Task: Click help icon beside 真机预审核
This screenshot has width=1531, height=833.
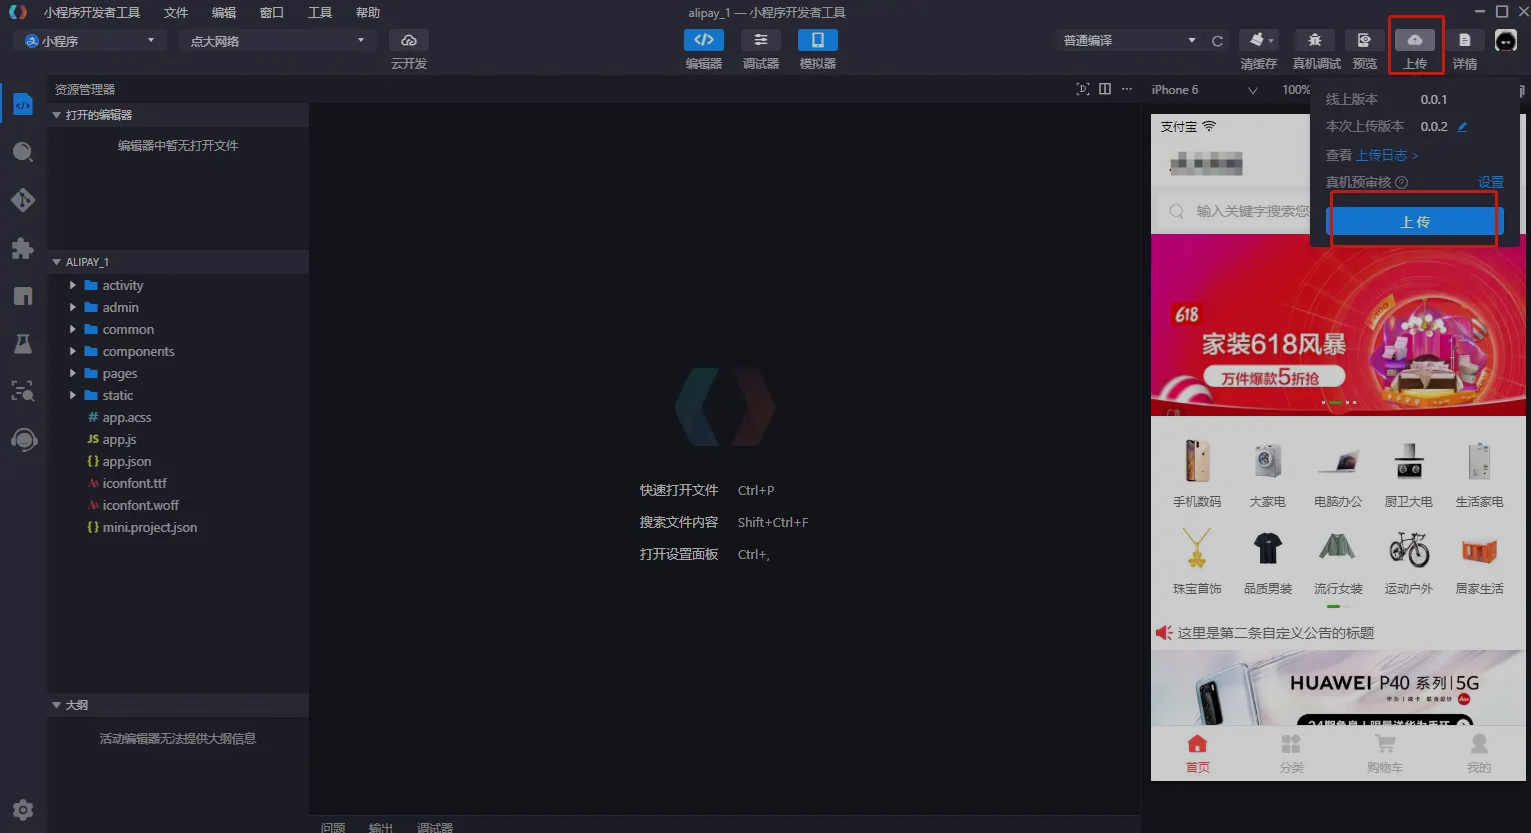Action: tap(1401, 182)
